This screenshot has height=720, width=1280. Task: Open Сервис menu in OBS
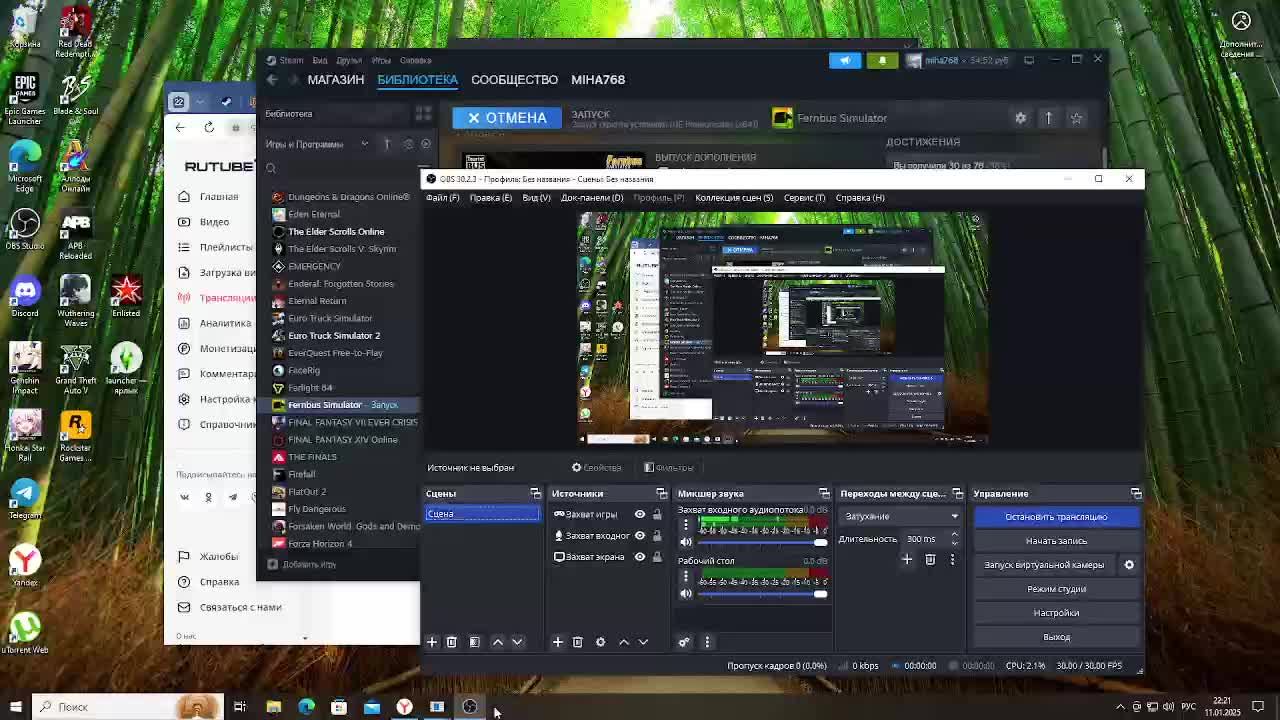[x=805, y=198]
